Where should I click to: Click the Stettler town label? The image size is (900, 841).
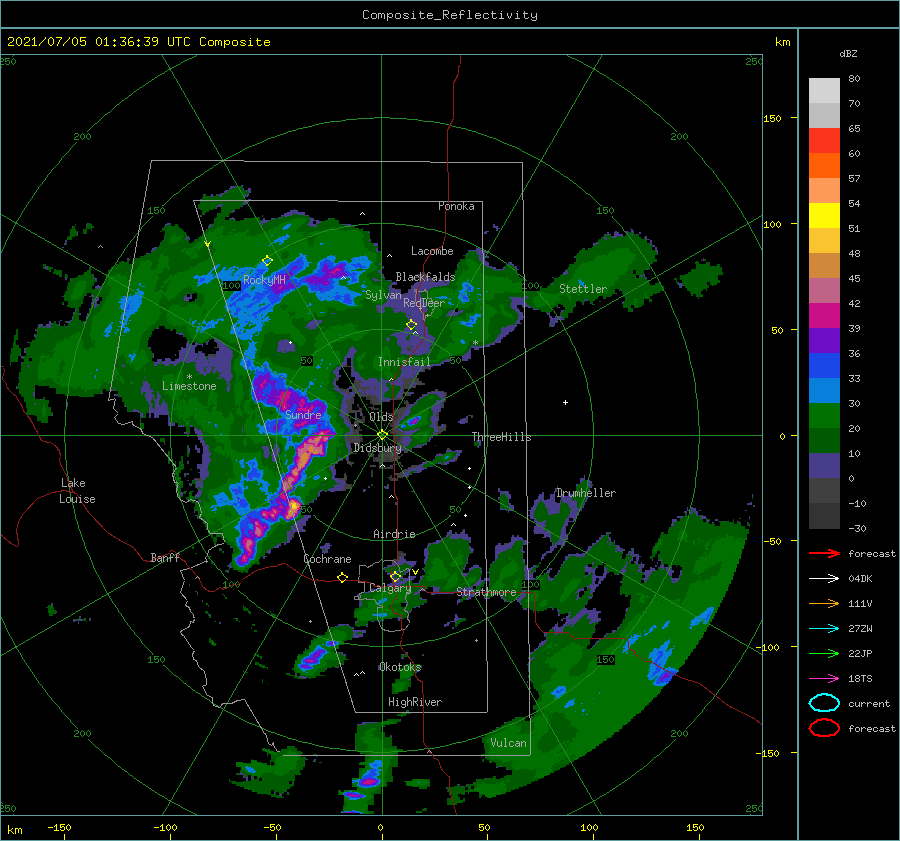tap(583, 289)
